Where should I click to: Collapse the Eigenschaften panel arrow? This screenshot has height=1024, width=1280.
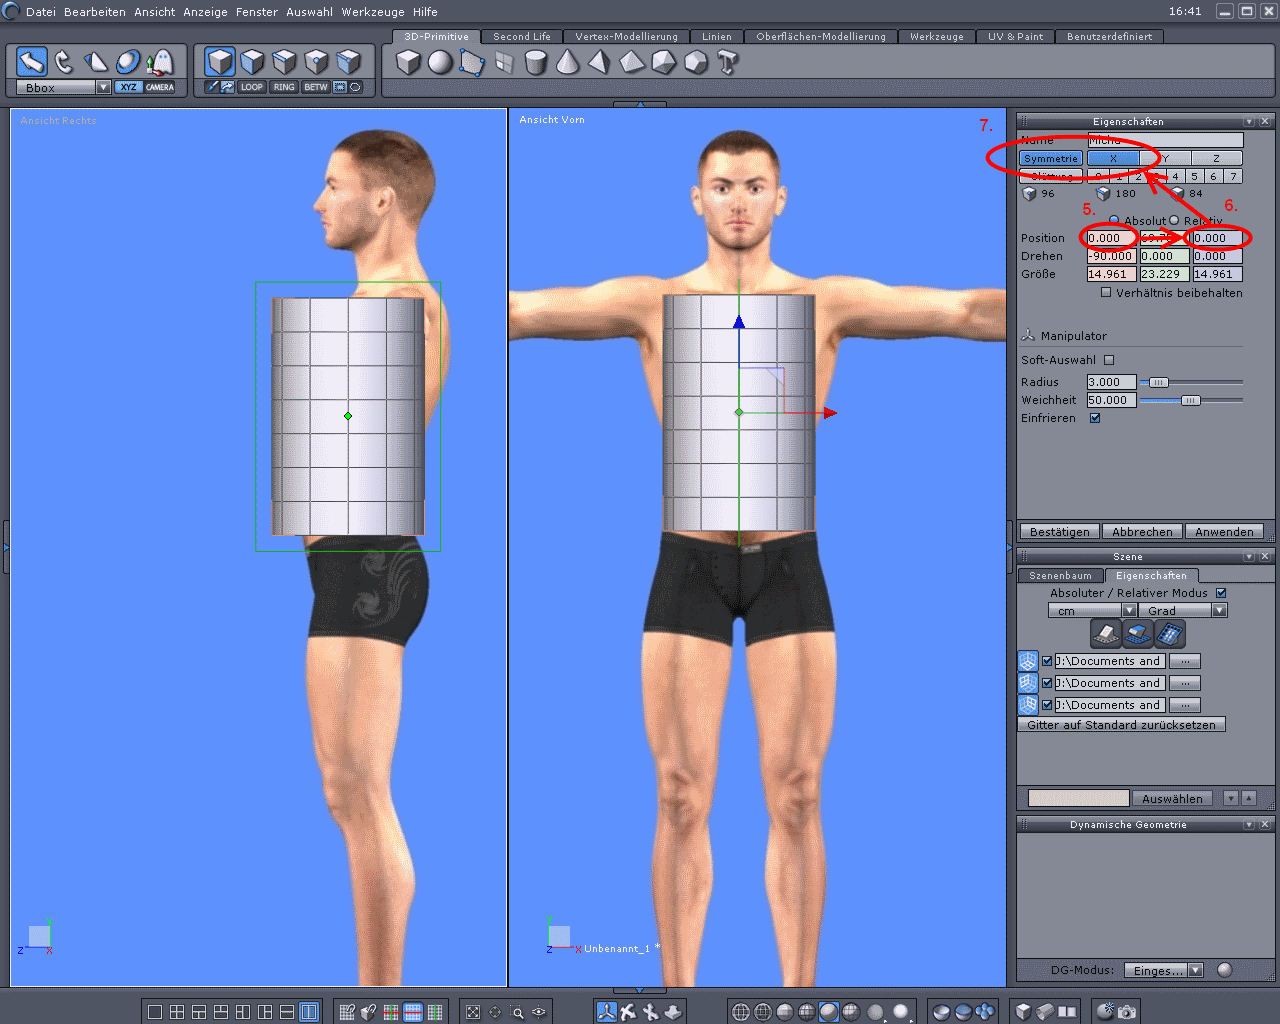tap(1249, 121)
